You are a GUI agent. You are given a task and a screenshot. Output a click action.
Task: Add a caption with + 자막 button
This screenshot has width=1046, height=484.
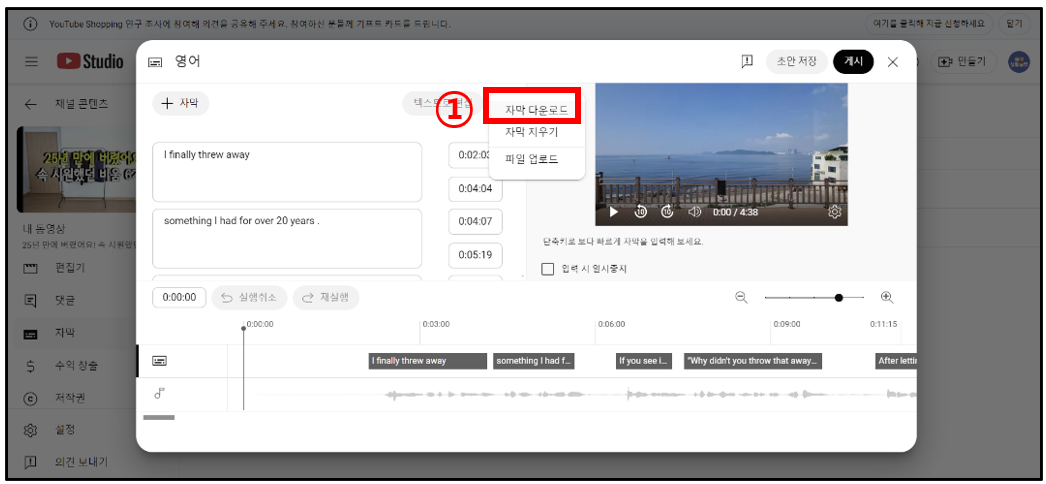pos(181,103)
